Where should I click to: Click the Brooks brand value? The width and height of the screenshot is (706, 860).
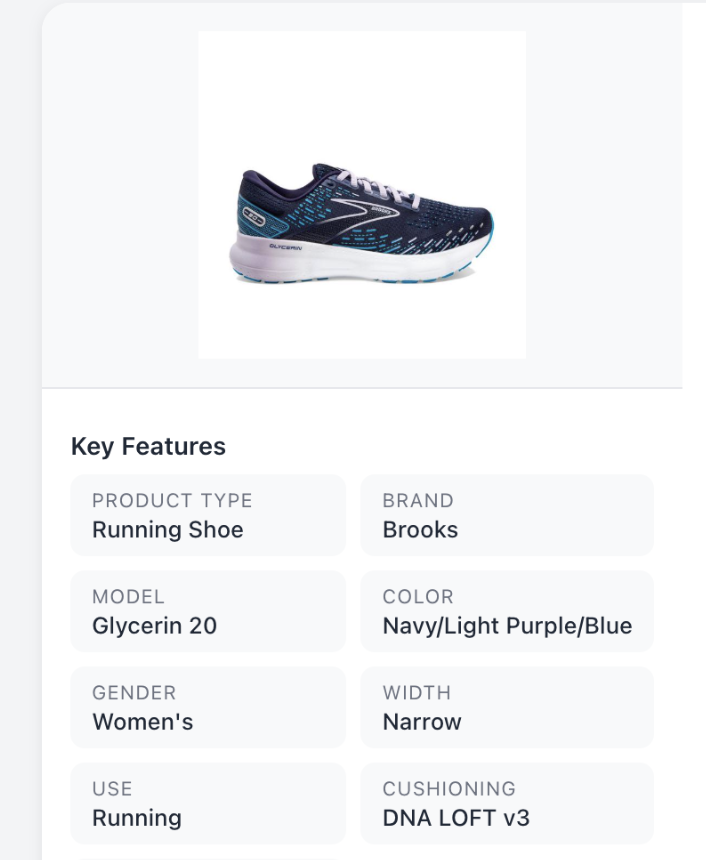pyautogui.click(x=420, y=530)
